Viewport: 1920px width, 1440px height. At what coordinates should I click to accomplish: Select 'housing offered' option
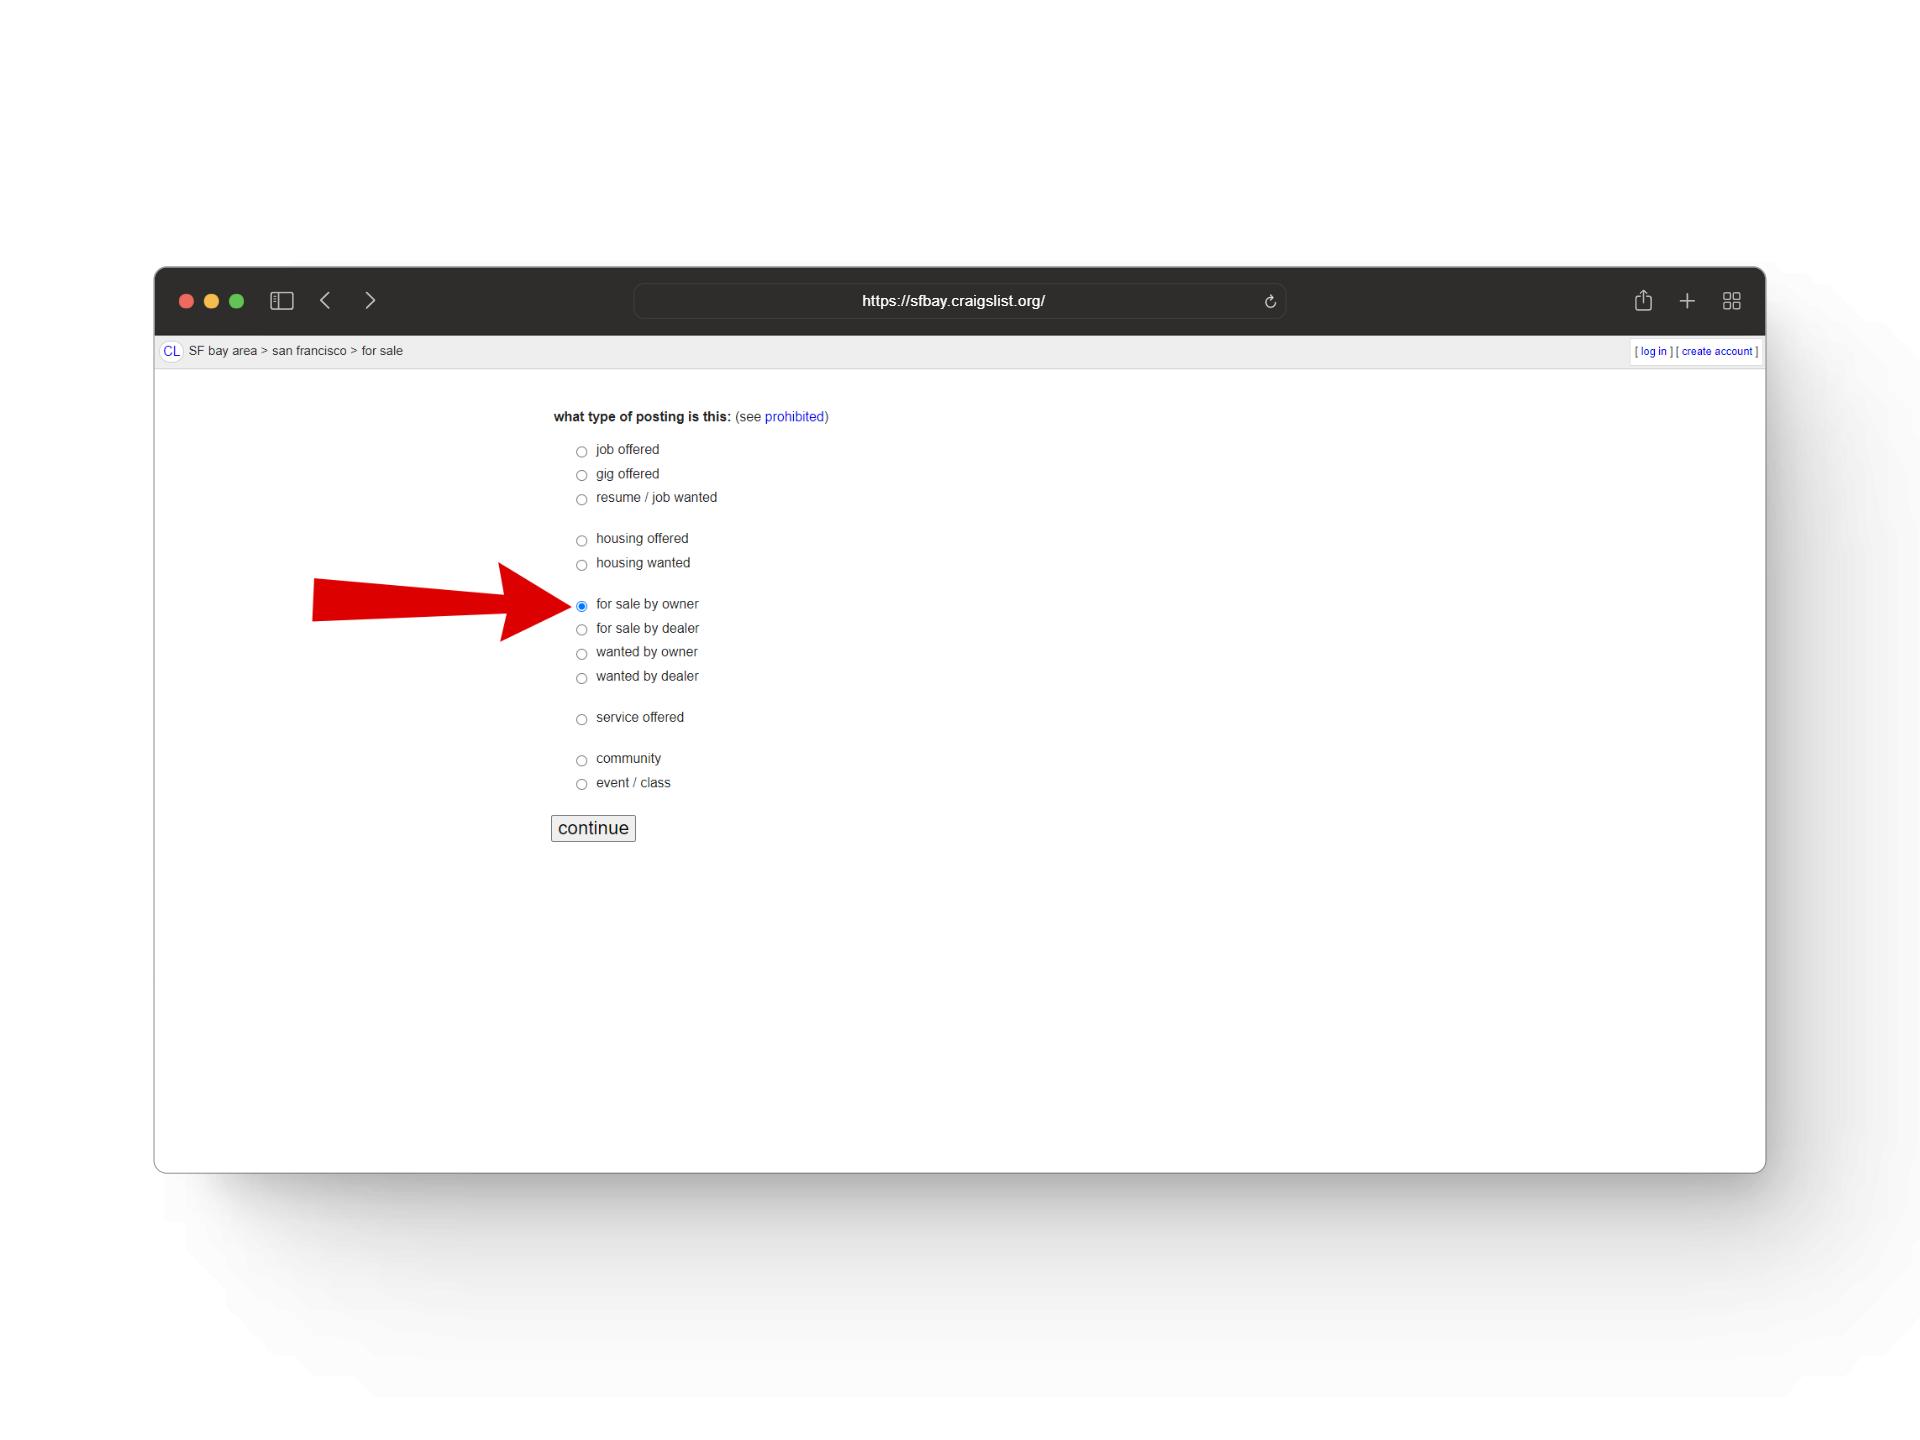click(581, 538)
